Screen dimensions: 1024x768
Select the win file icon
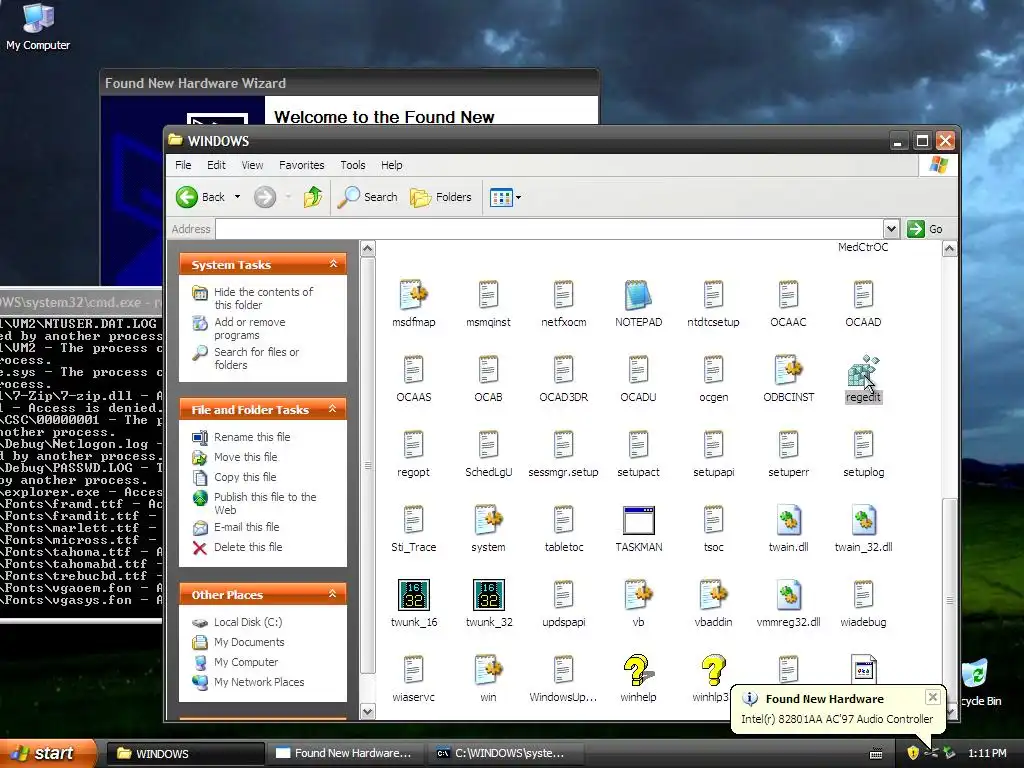pos(488,670)
